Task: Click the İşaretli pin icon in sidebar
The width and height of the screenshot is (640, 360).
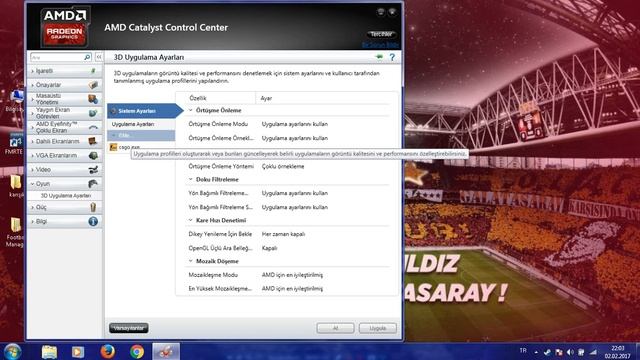Action: pos(93,71)
